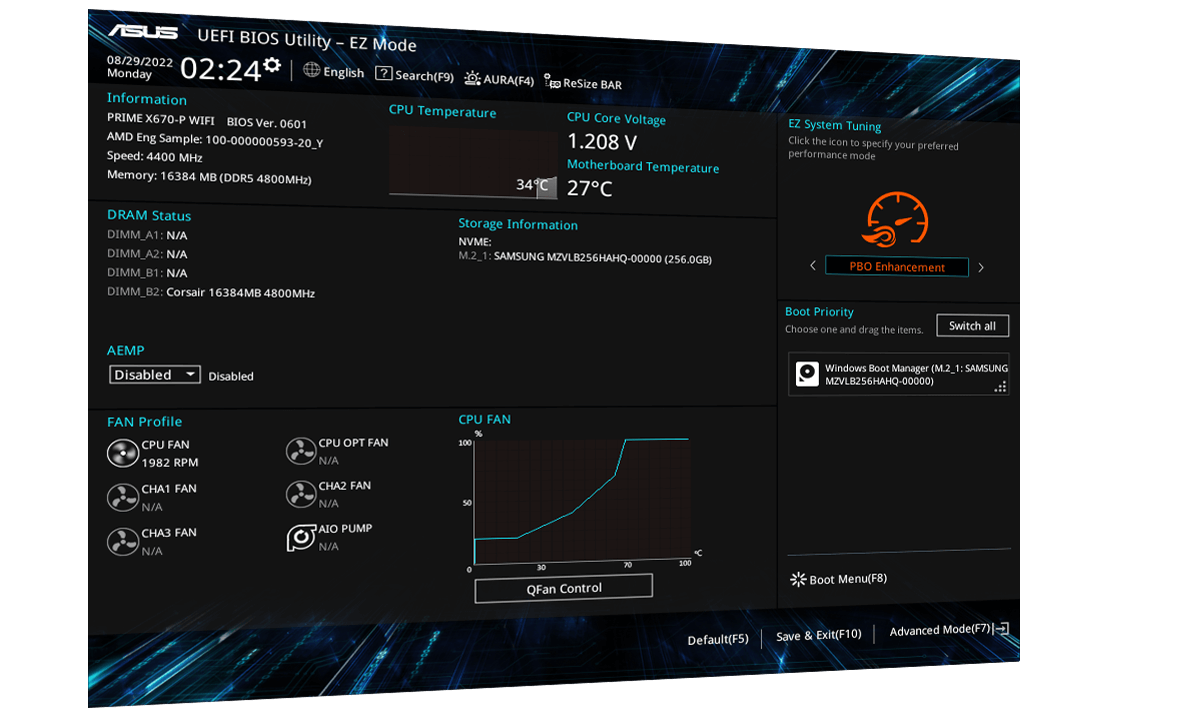This screenshot has width=1200, height=720.
Task: Go to next tuning mode with right arrow
Action: 981,267
